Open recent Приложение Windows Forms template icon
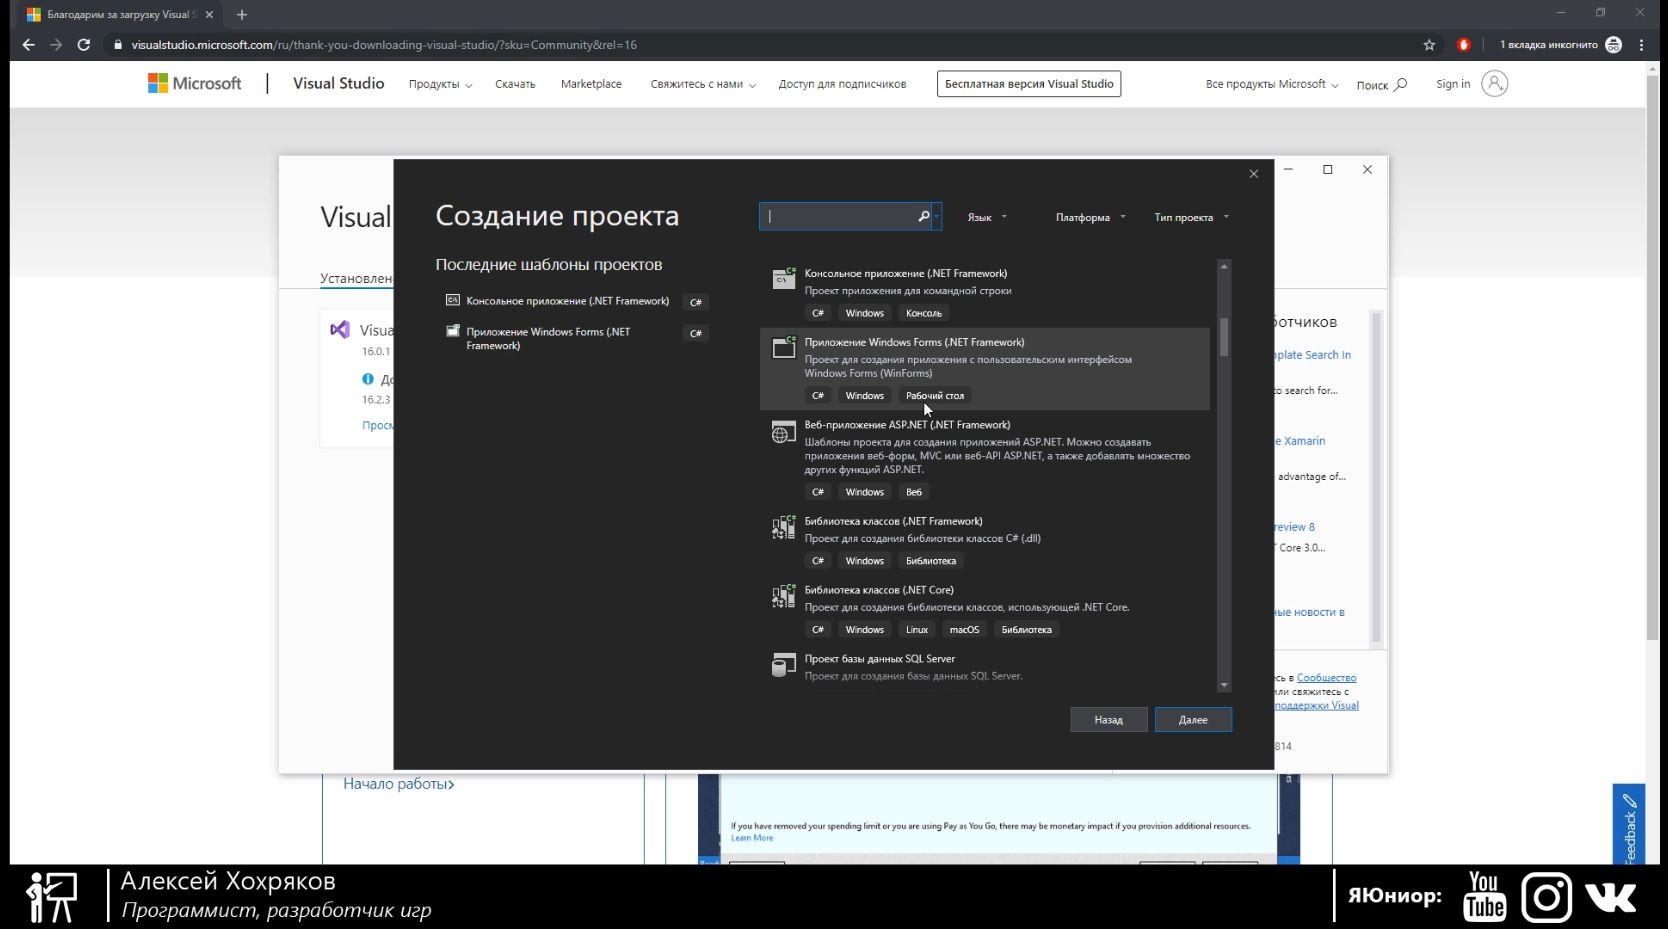The height and width of the screenshot is (929, 1668). tap(453, 331)
